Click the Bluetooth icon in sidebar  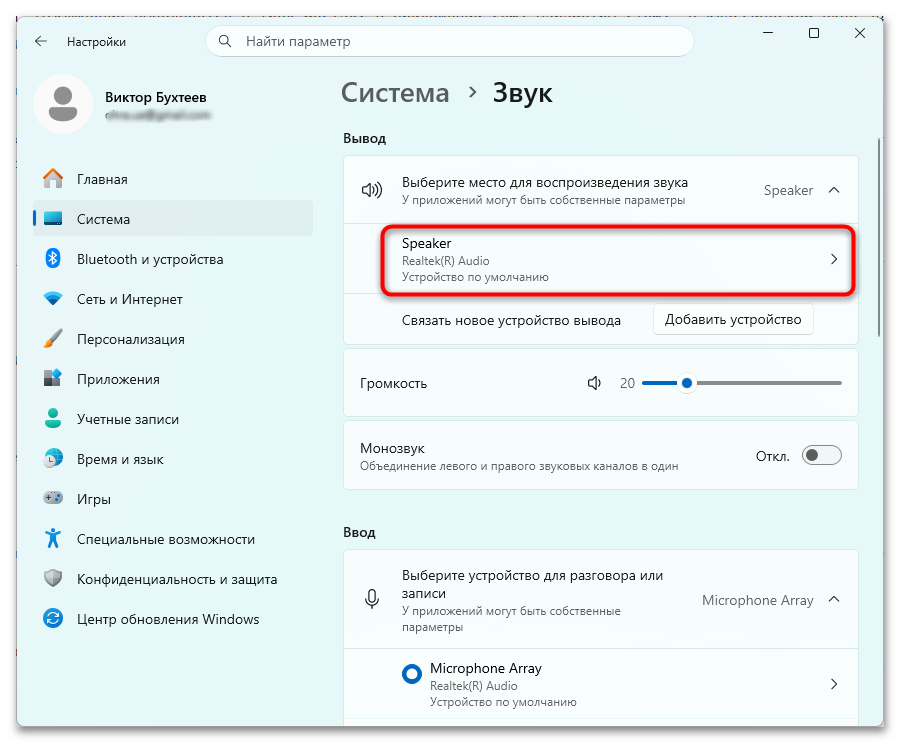click(x=53, y=259)
